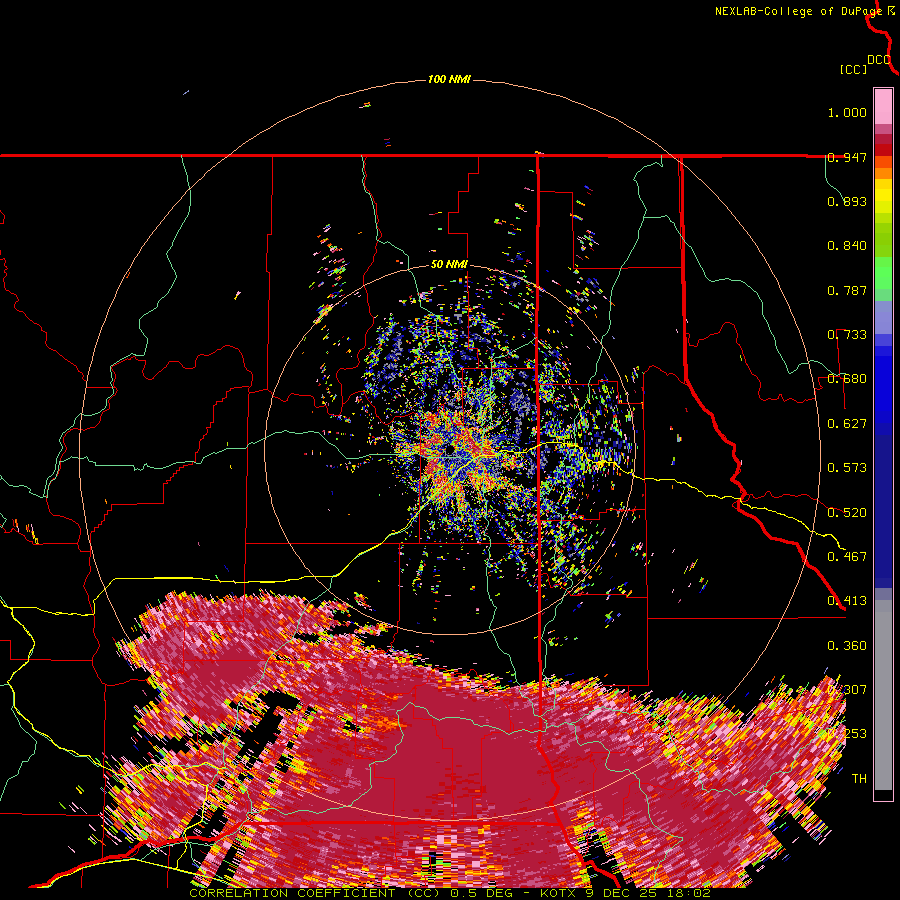
Task: Click the 0.947 scale value
Action: tap(847, 157)
